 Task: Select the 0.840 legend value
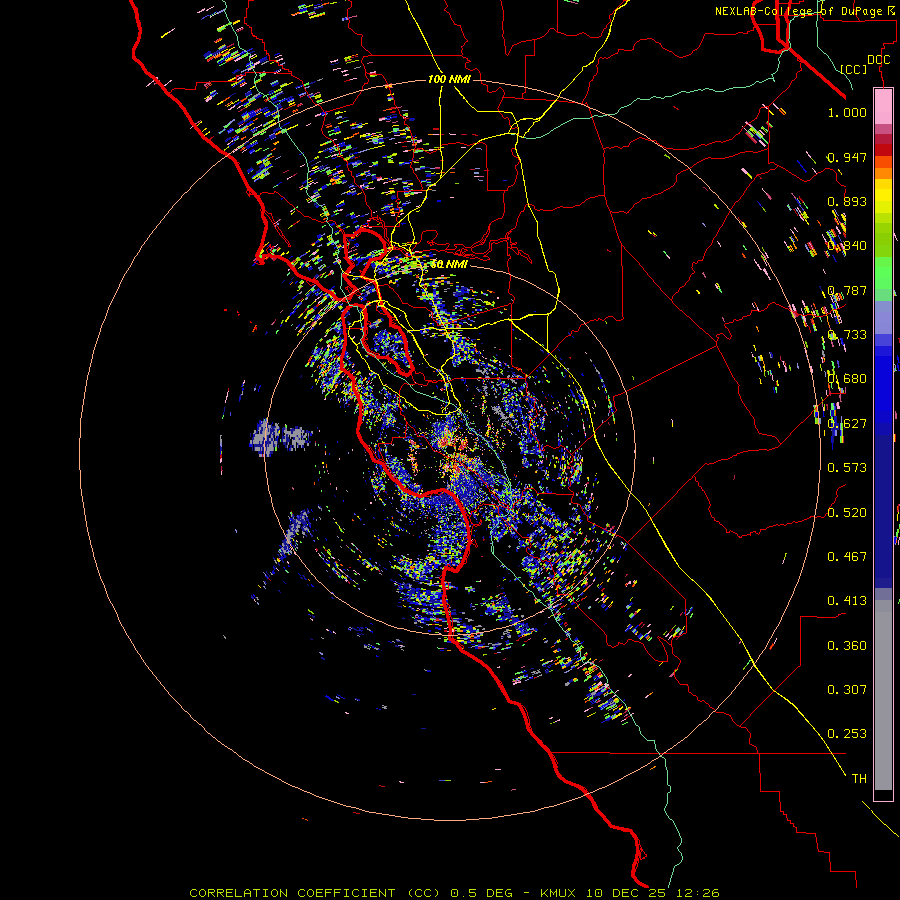(847, 246)
